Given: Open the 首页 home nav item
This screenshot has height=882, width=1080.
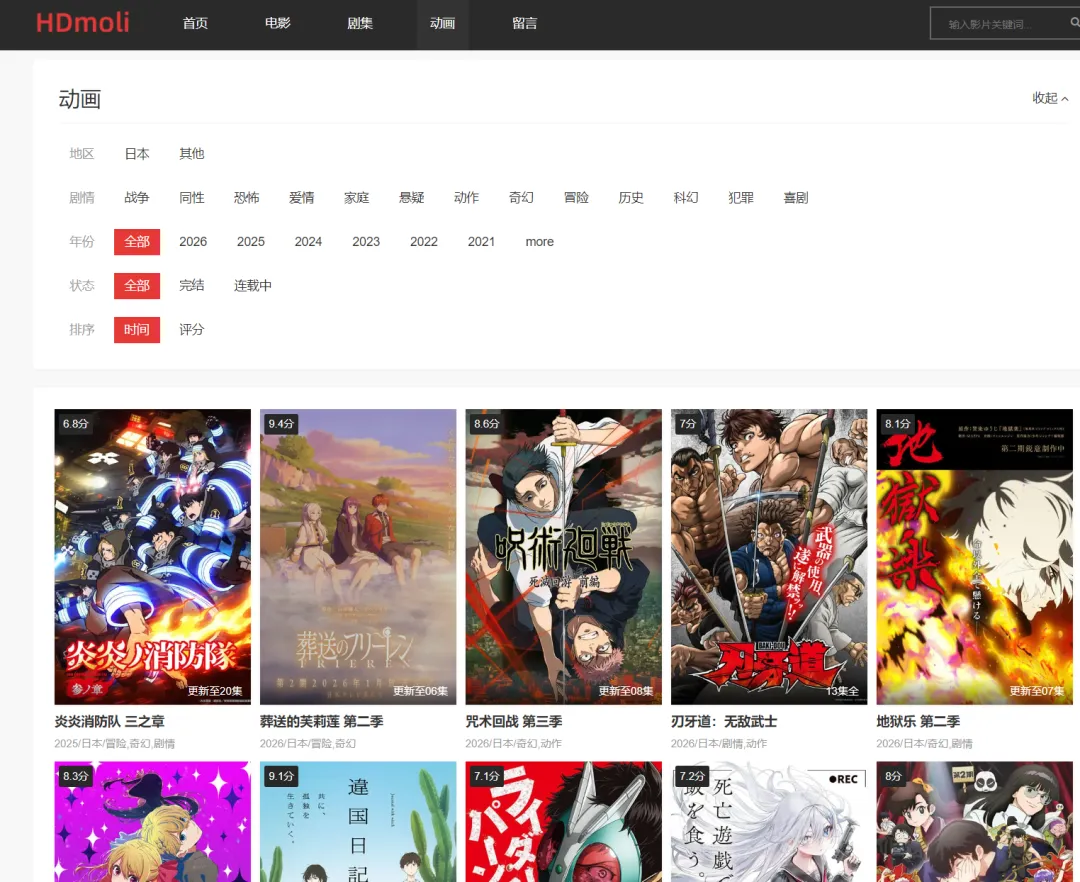Looking at the screenshot, I should coord(195,23).
